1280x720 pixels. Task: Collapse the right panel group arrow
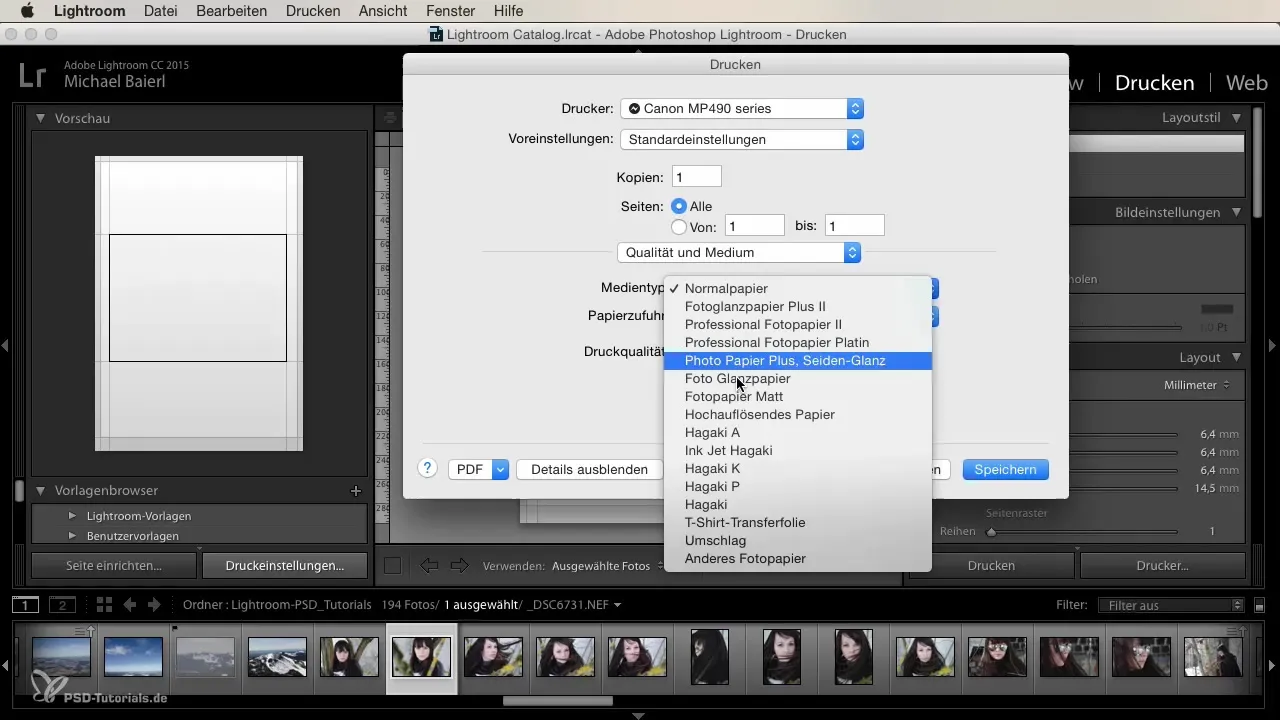[1273, 345]
